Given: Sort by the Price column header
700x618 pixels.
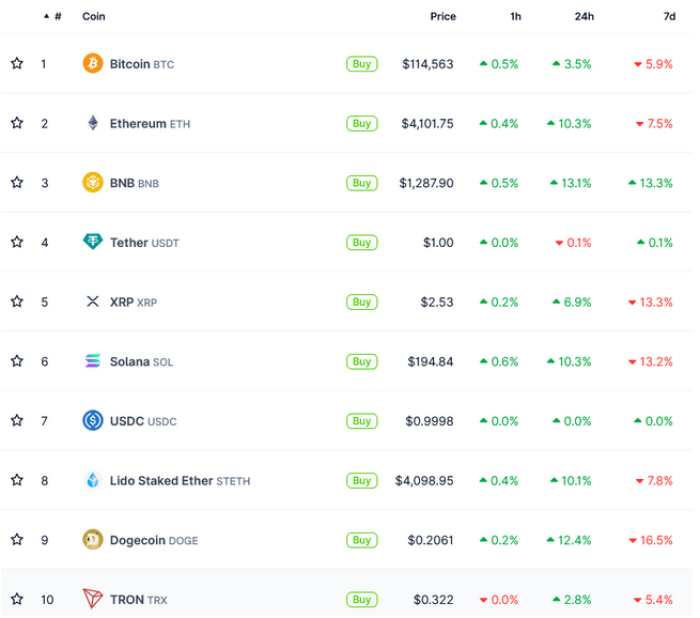Looking at the screenshot, I should tap(443, 17).
